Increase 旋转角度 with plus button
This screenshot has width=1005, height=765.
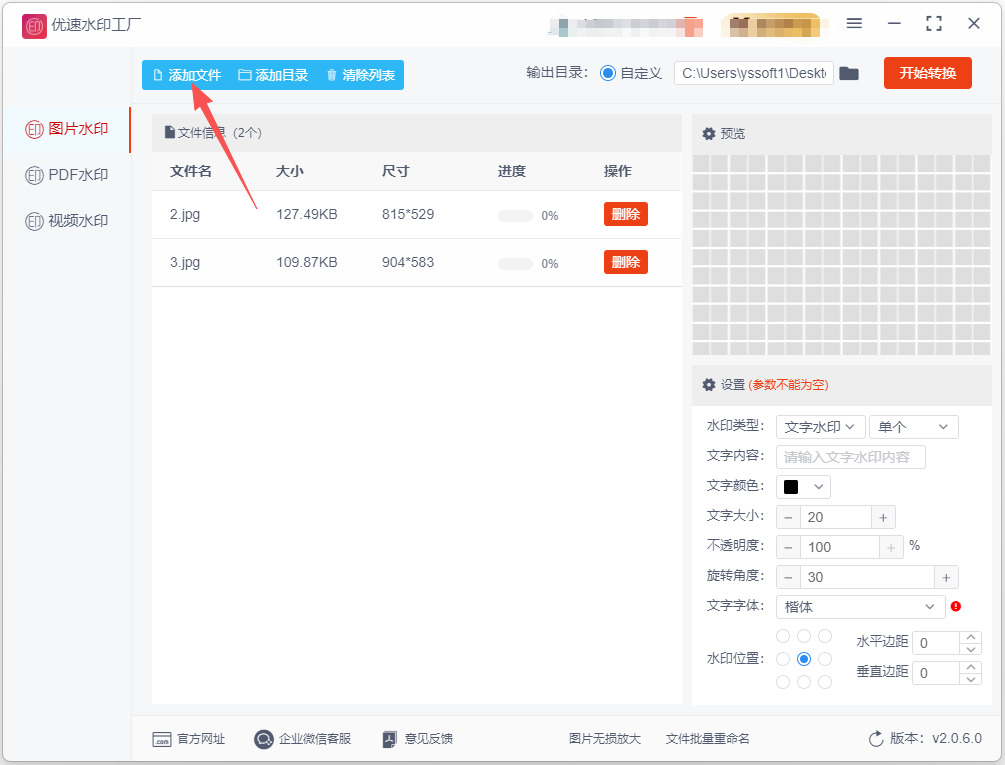(946, 577)
